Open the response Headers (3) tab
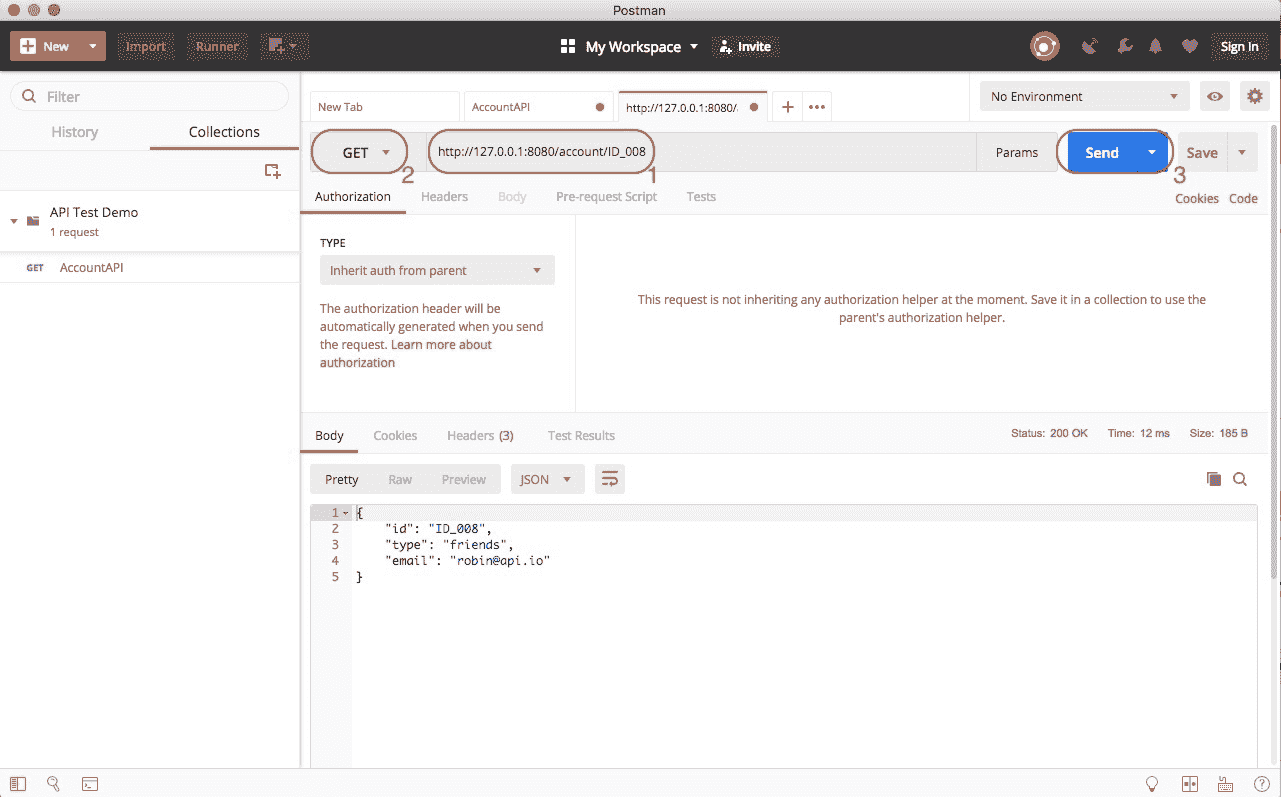Screen dimensions: 1281x797 (x=480, y=435)
